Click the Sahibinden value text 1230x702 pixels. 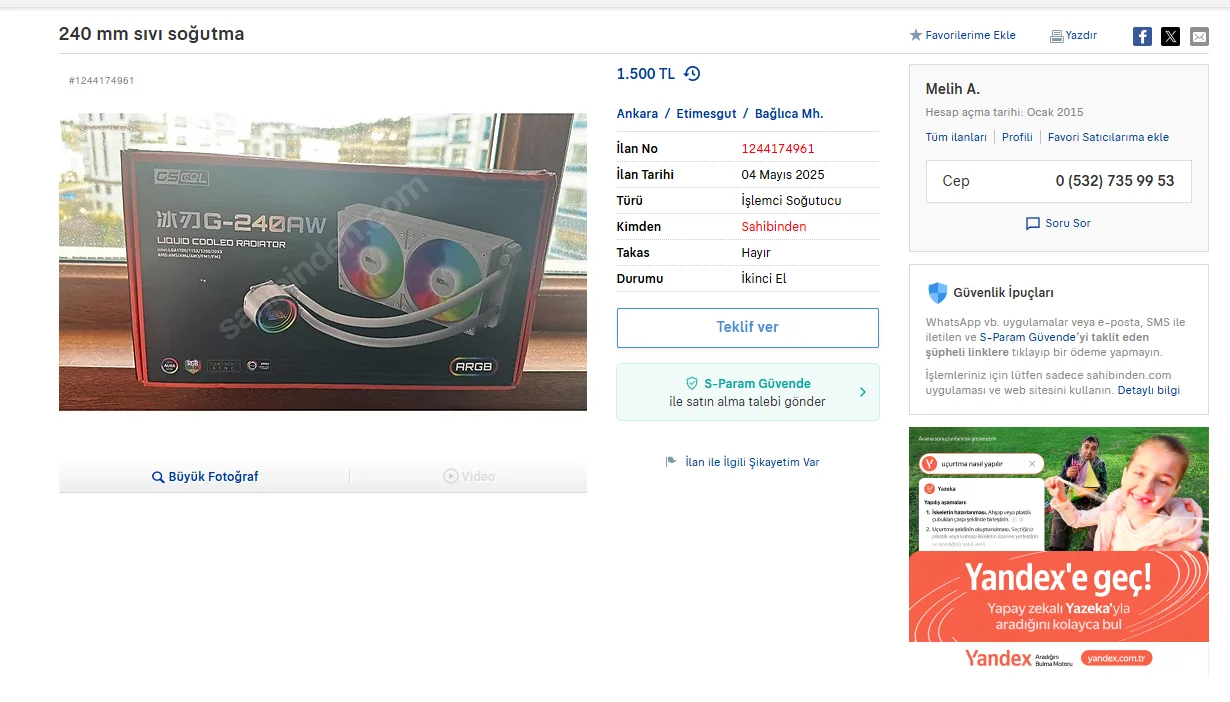pyautogui.click(x=773, y=227)
